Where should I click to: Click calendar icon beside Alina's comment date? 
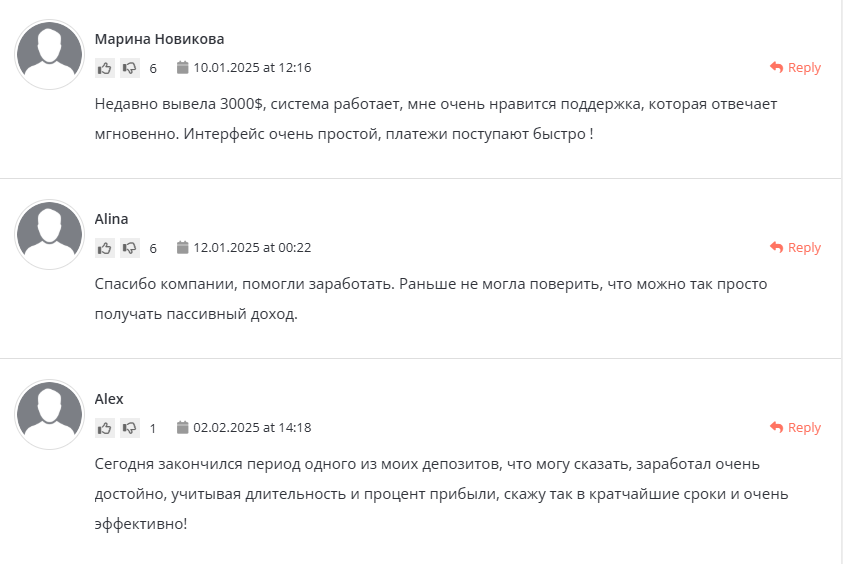[183, 248]
